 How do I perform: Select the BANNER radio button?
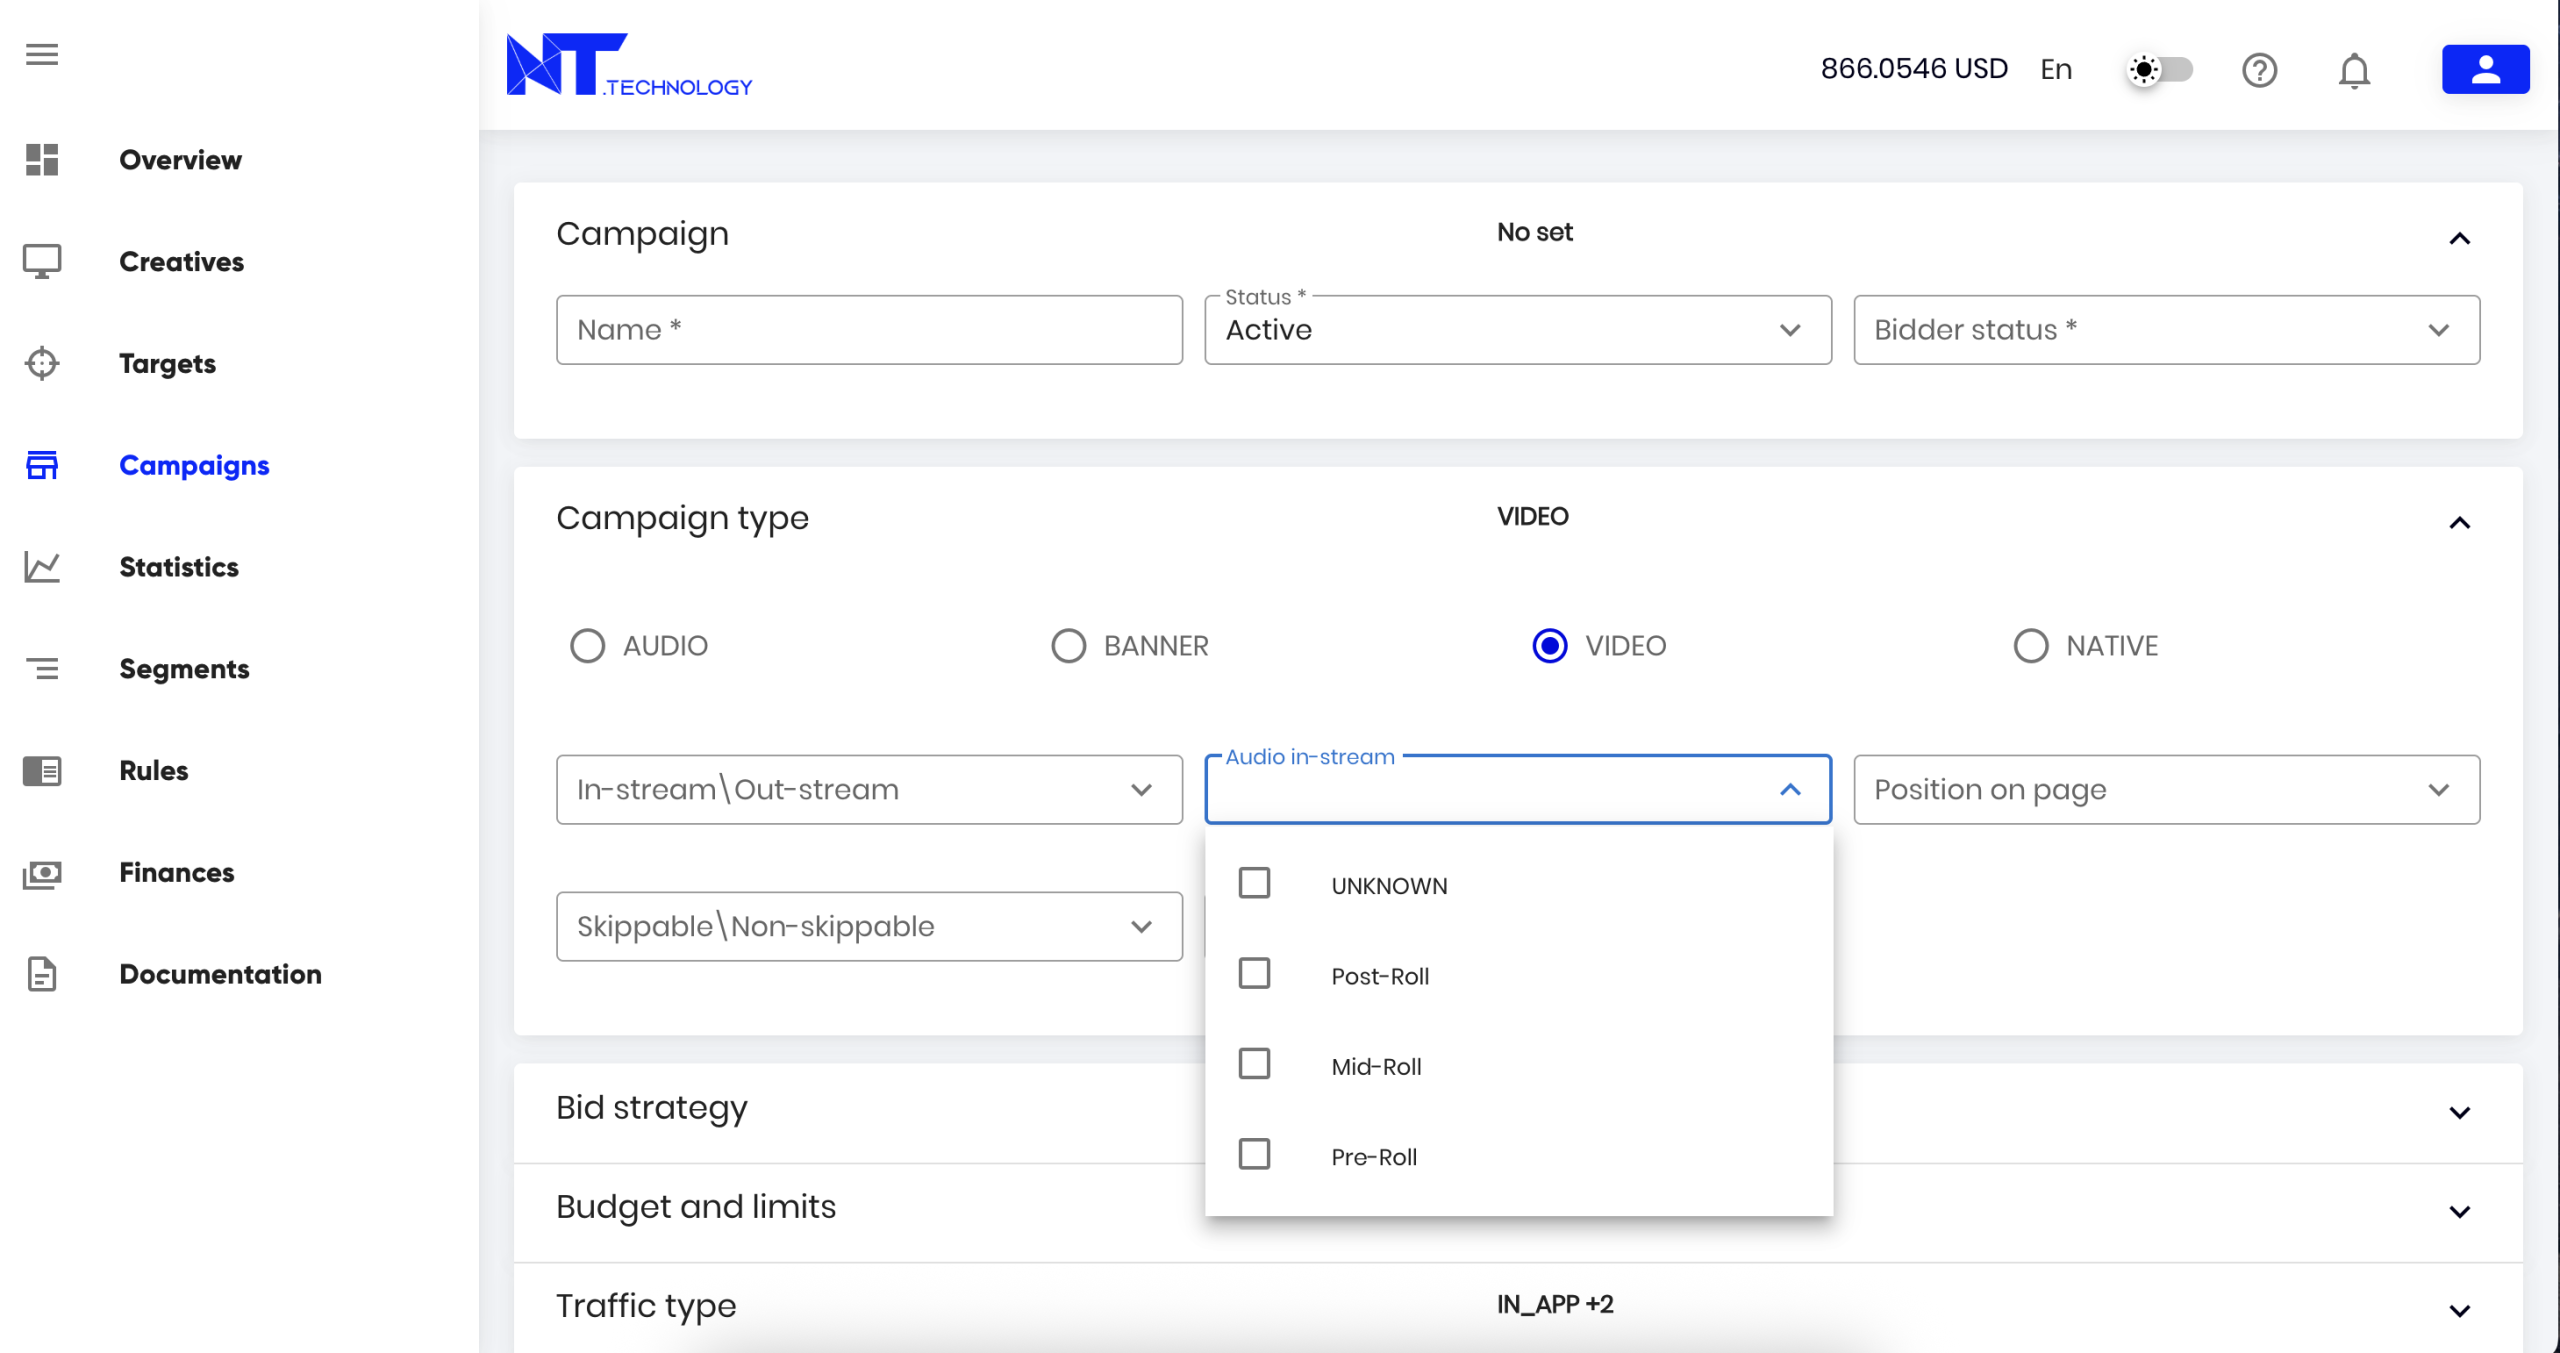tap(1068, 646)
